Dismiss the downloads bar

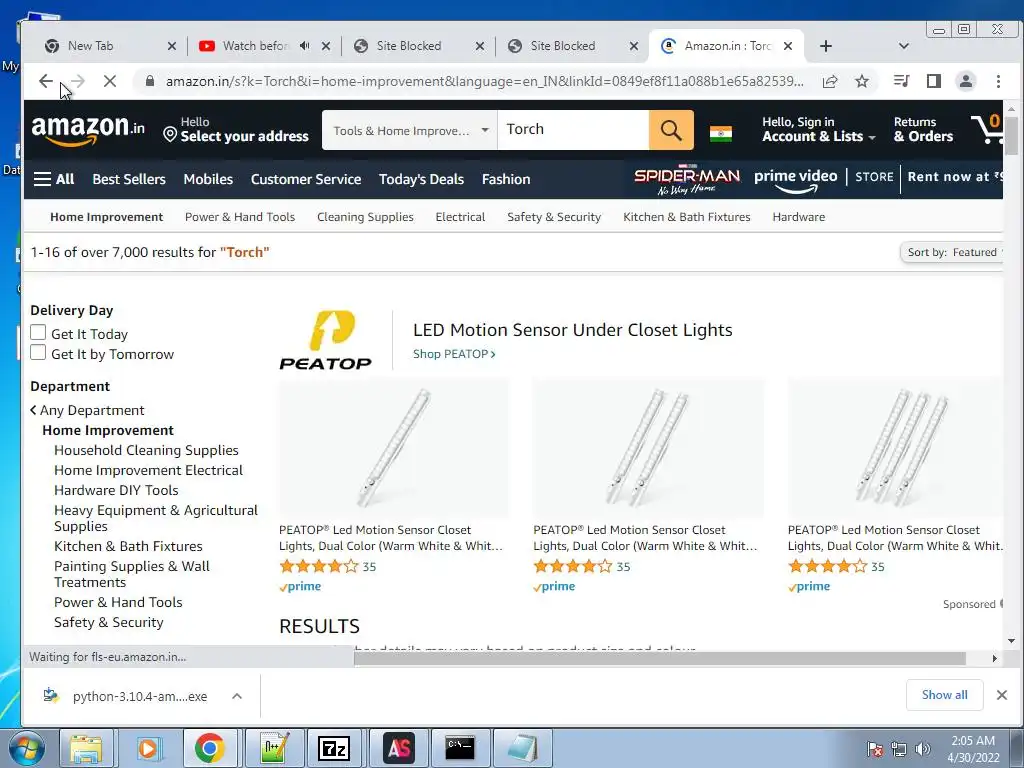[x=1002, y=695]
